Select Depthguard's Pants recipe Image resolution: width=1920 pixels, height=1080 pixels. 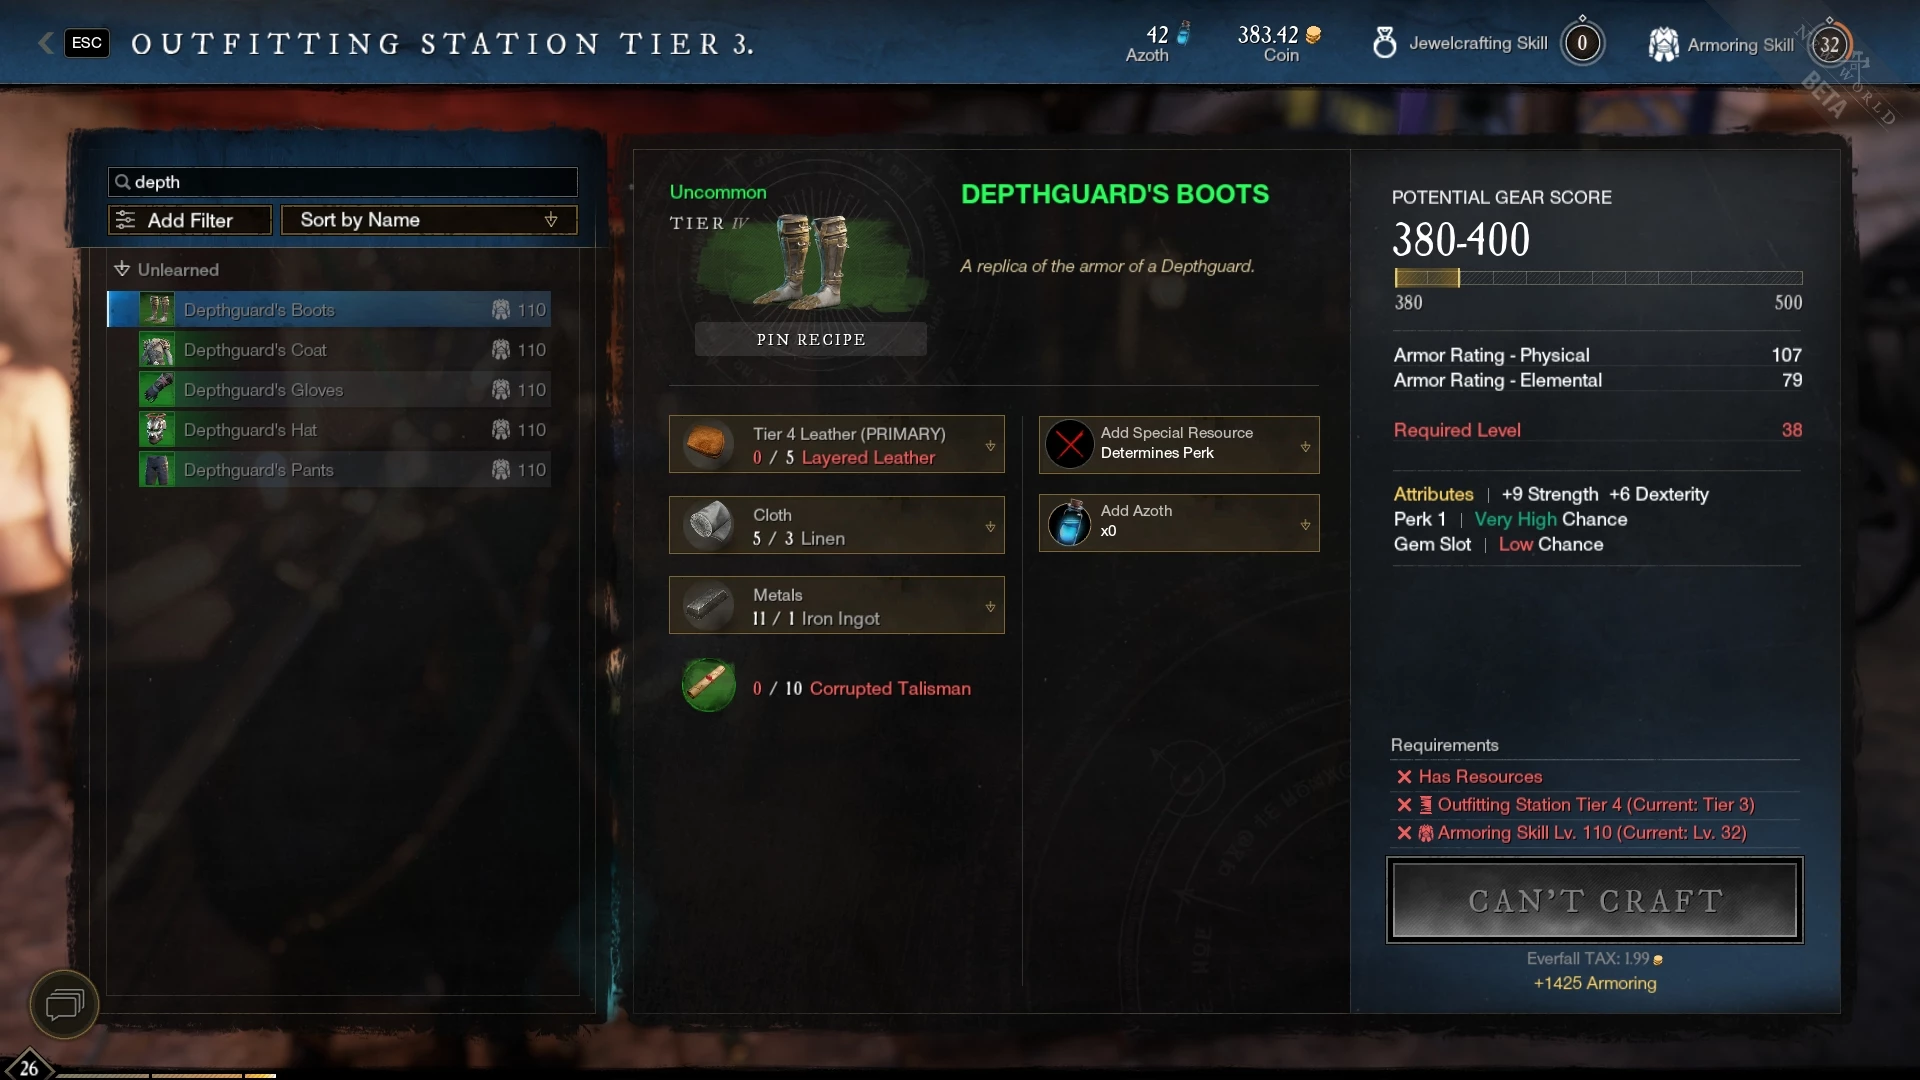(x=344, y=469)
